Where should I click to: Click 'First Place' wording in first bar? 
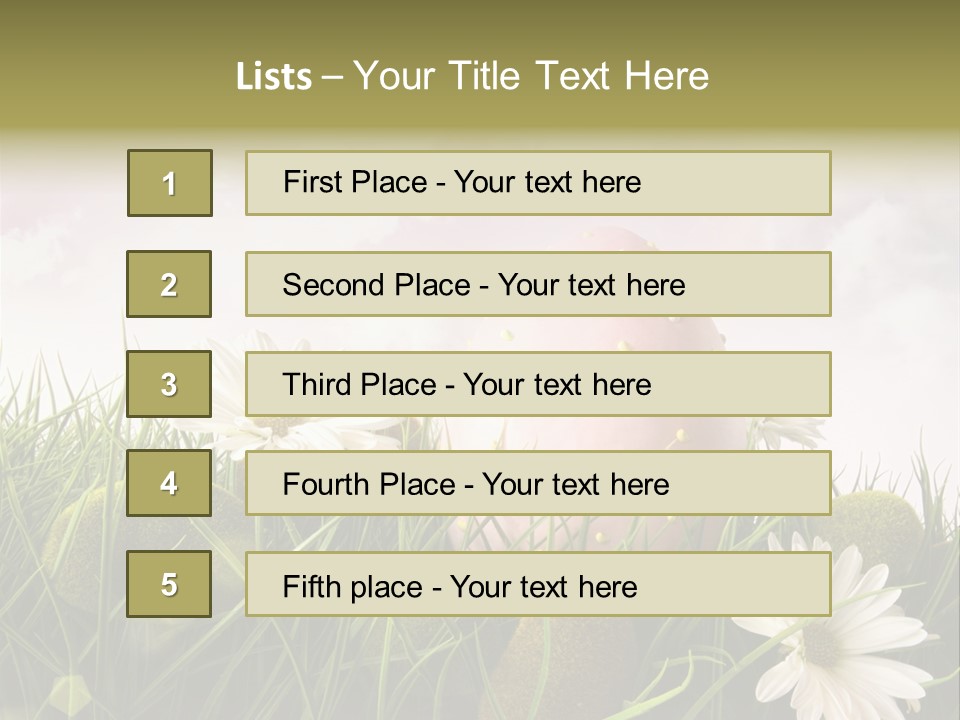point(355,182)
